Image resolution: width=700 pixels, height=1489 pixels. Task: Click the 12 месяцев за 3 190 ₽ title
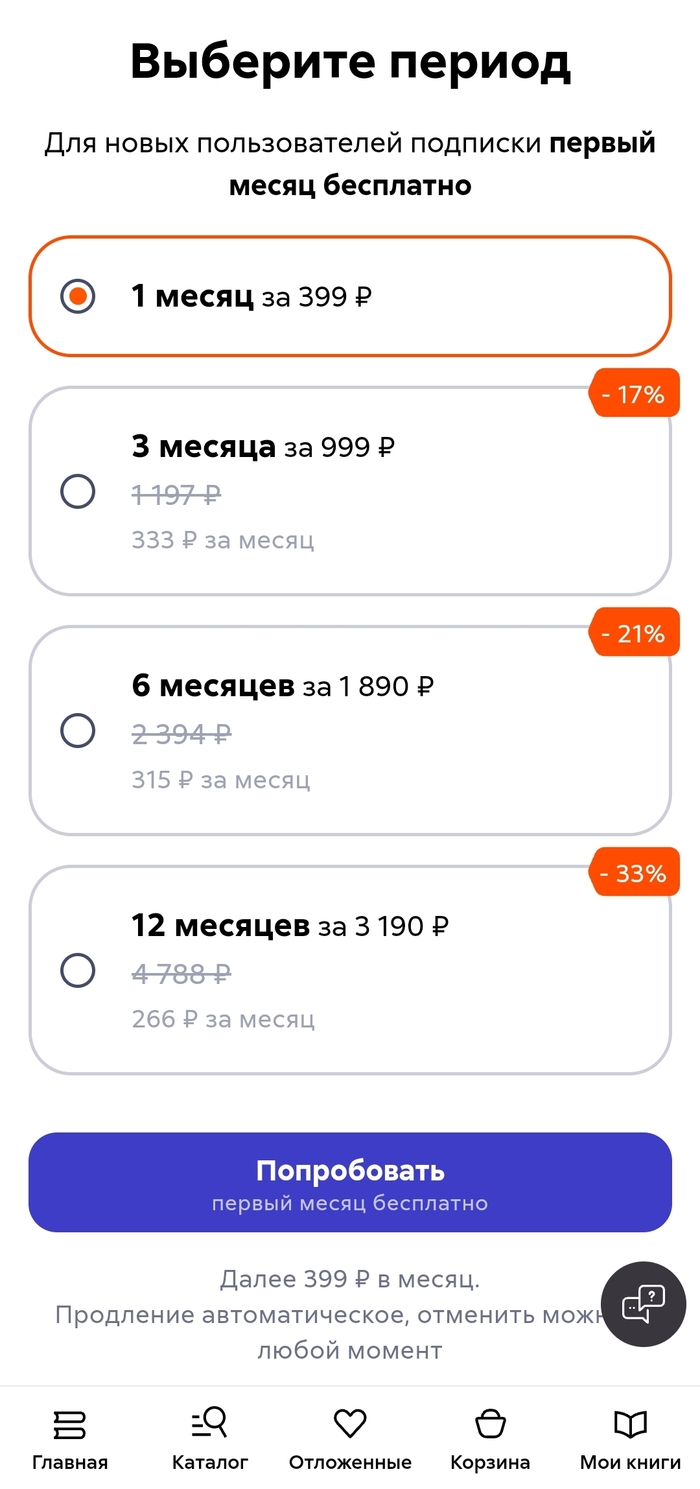tap(290, 926)
